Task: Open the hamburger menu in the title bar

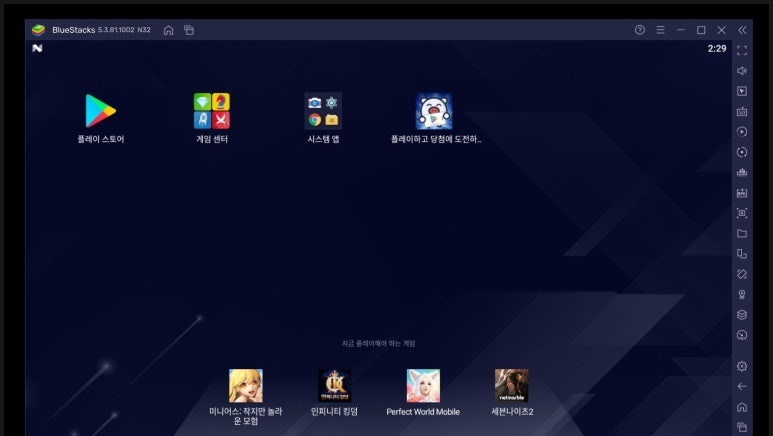Action: (661, 30)
